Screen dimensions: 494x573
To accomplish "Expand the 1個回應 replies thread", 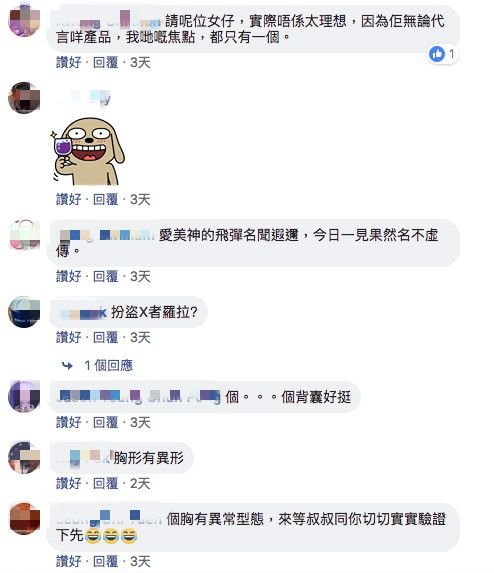I will [x=109, y=365].
